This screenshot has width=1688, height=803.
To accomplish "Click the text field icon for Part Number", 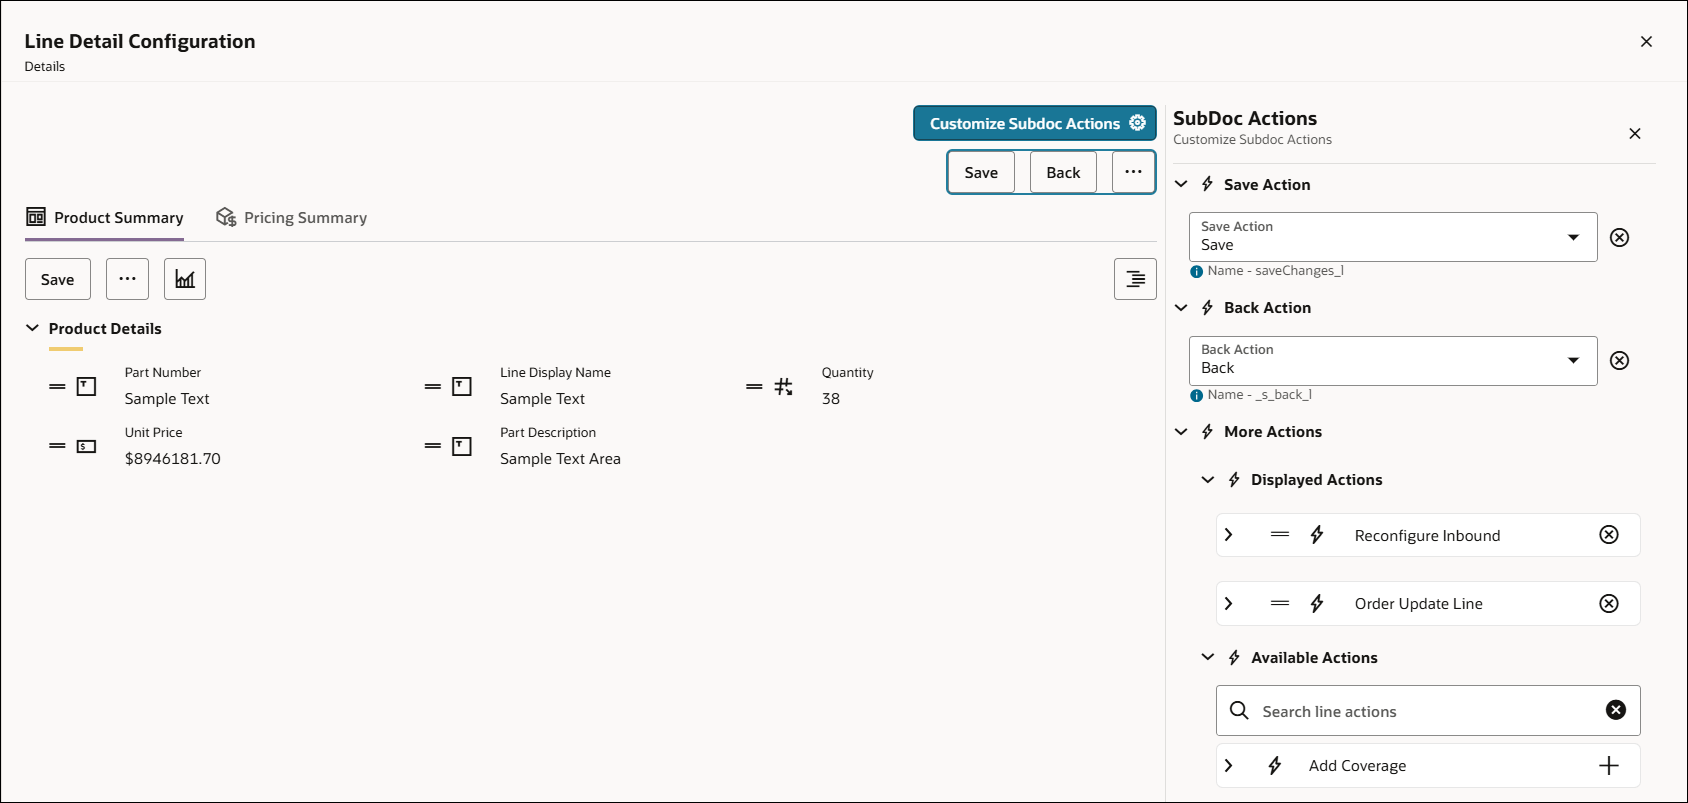I will [87, 386].
